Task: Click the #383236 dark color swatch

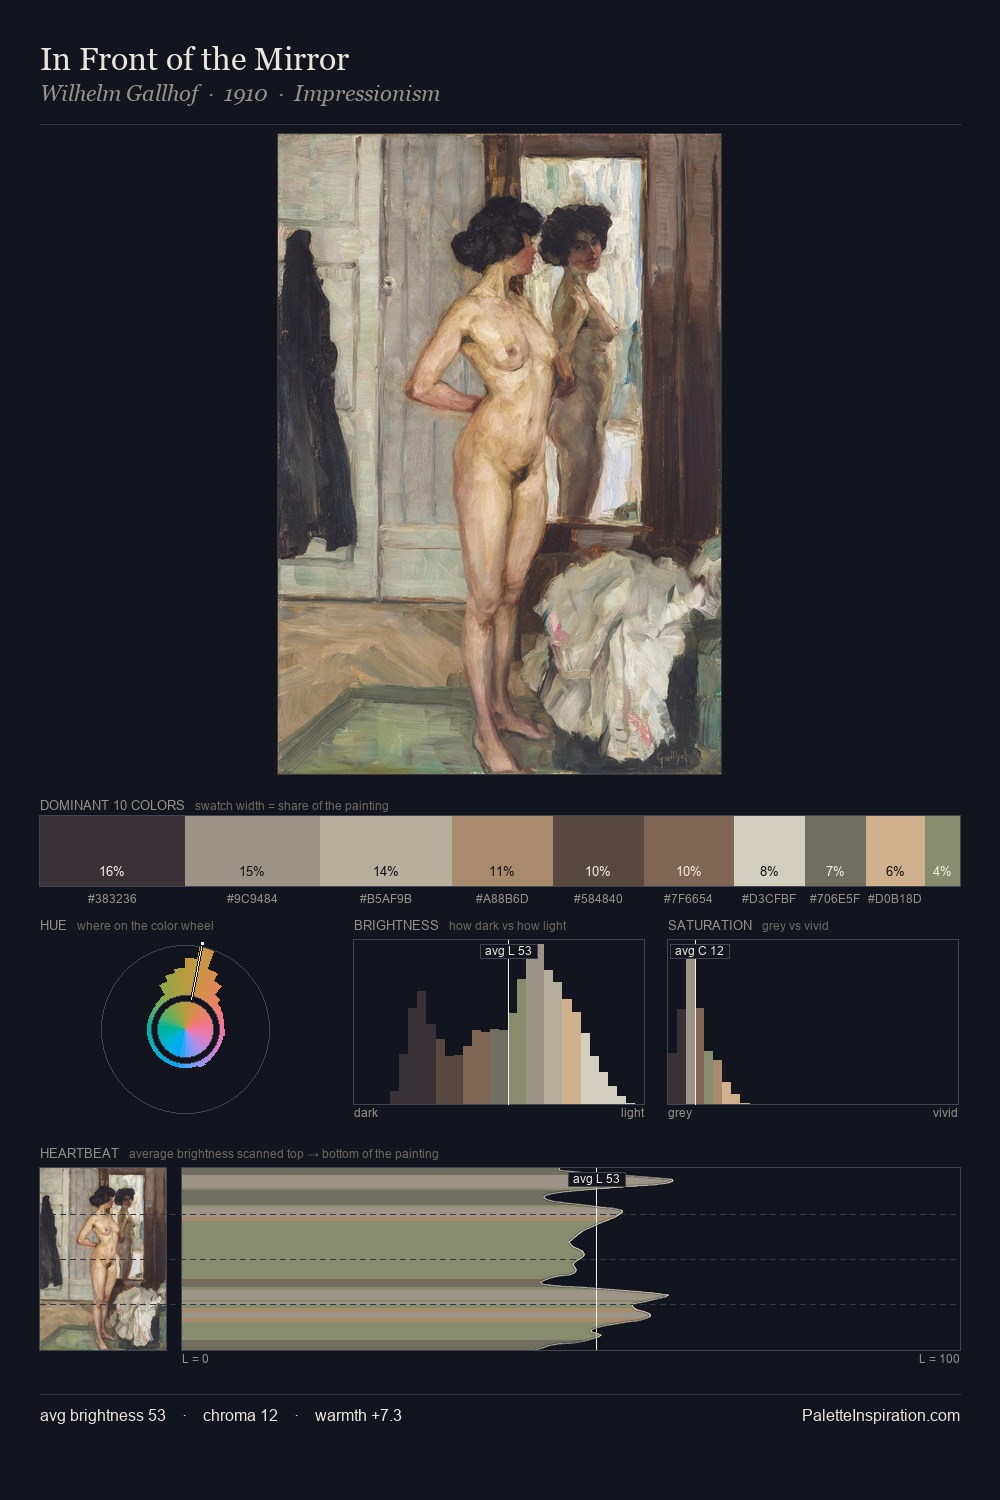Action: click(x=112, y=851)
